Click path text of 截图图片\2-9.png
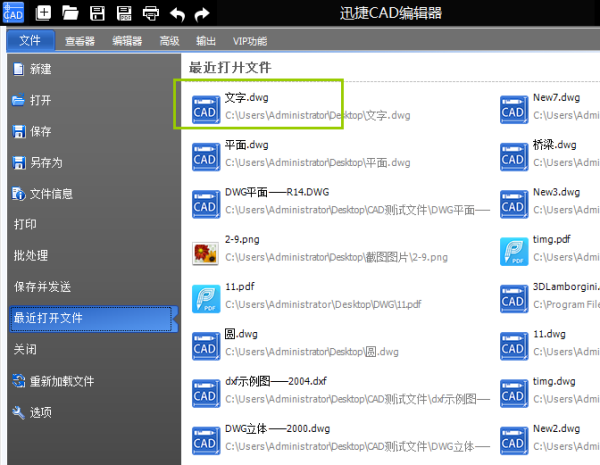Viewport: 600px width, 465px height. point(336,257)
